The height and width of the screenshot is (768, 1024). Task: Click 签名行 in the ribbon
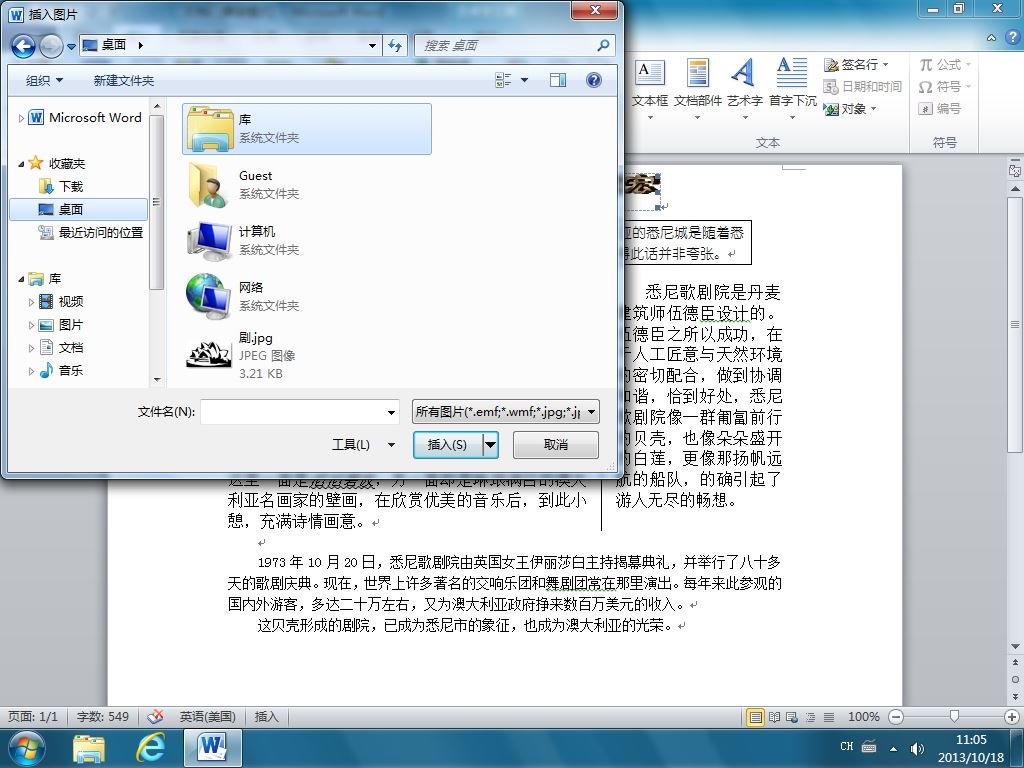856,65
